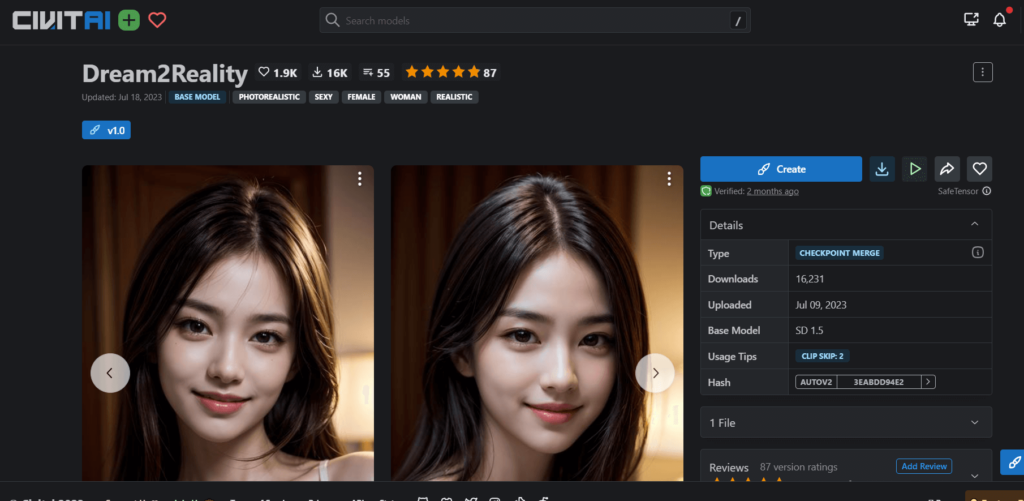Go to next image in carousel
The height and width of the screenshot is (501, 1024).
point(655,373)
